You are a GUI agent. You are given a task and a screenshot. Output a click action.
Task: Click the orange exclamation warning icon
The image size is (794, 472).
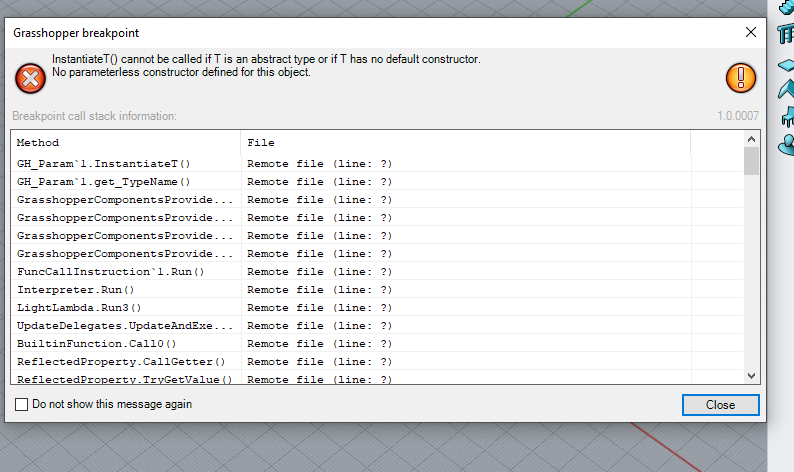741,78
